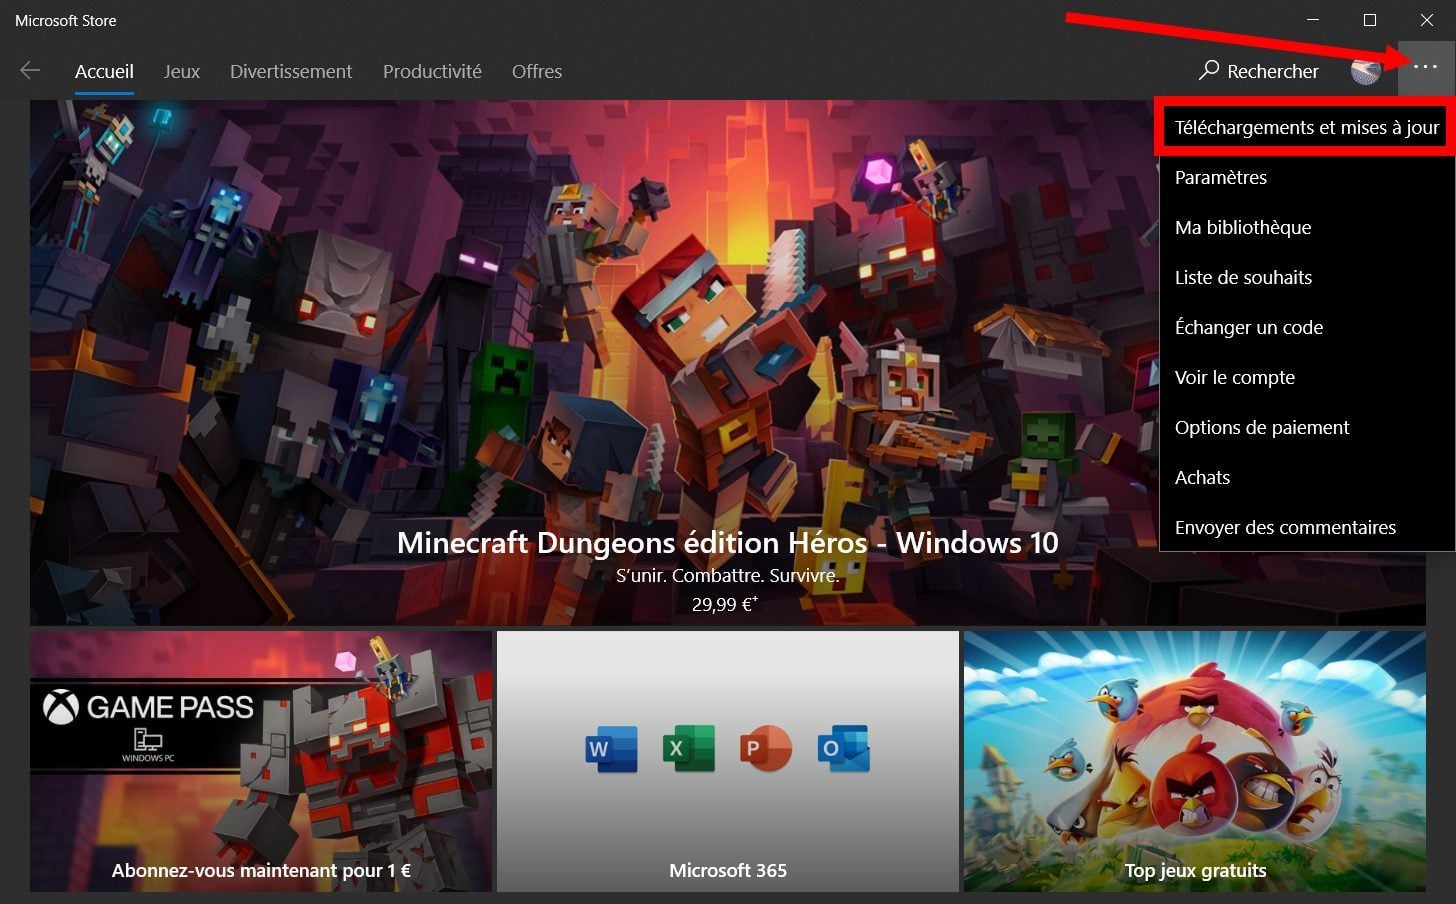Select the Offres tab
The height and width of the screenshot is (904, 1456).
tap(537, 71)
